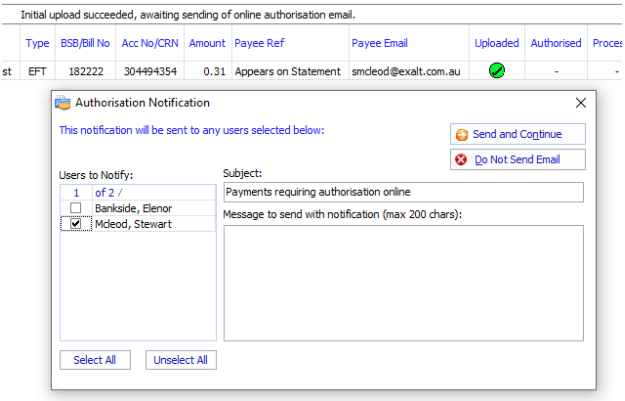Click the Payee Ref column header
This screenshot has width=625, height=401.
(x=258, y=43)
